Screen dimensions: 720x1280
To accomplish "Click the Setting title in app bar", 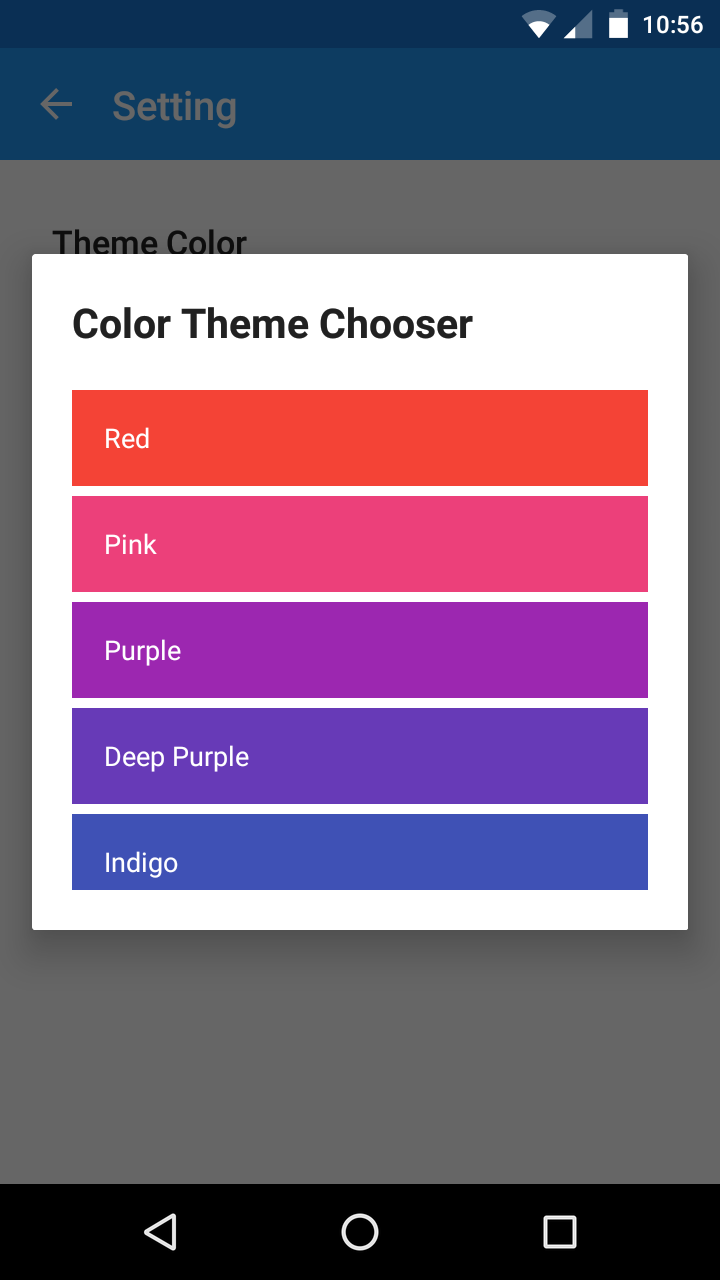I will tap(175, 106).
